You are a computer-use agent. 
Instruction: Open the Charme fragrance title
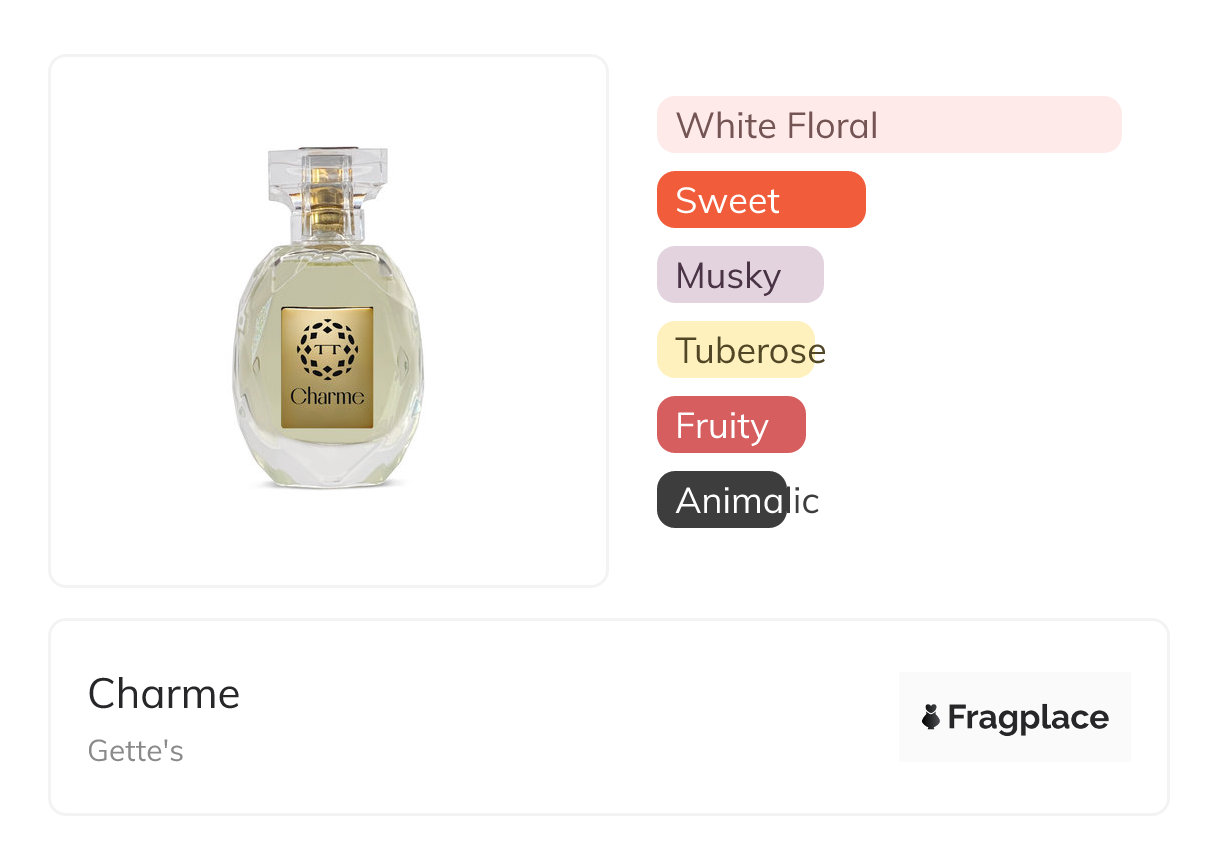pos(164,694)
